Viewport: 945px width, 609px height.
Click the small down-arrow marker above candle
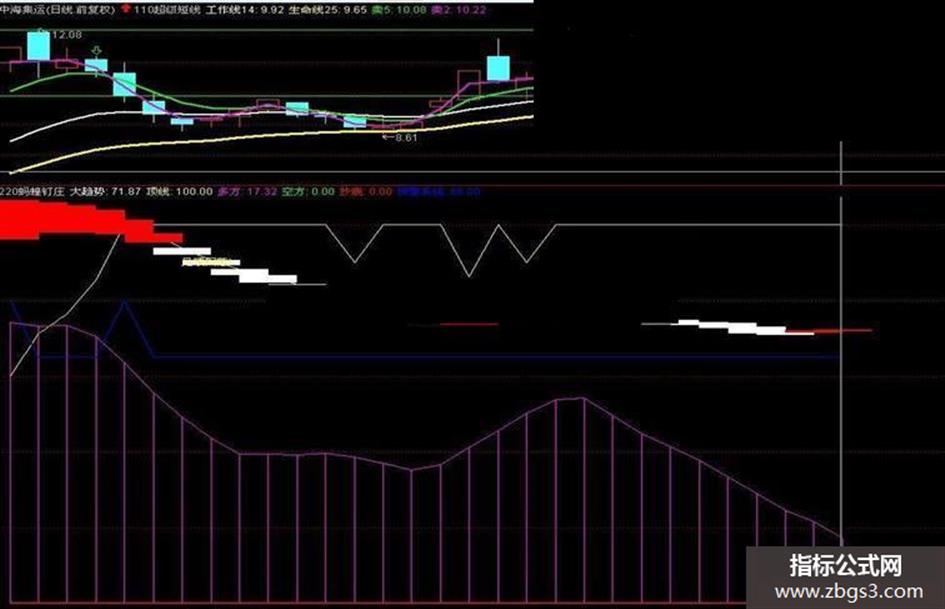tap(96, 52)
